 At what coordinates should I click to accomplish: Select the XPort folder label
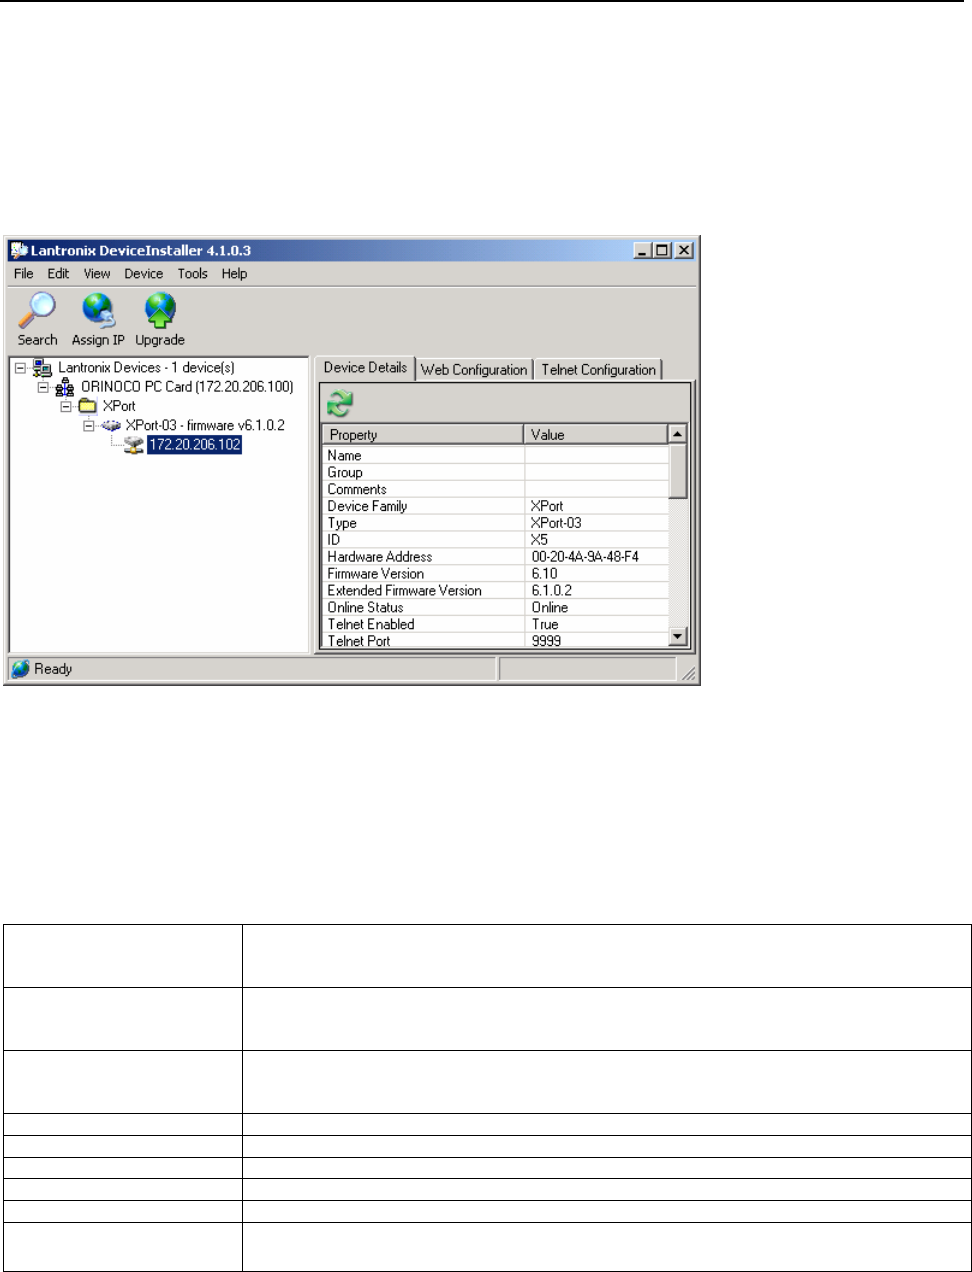click(119, 406)
